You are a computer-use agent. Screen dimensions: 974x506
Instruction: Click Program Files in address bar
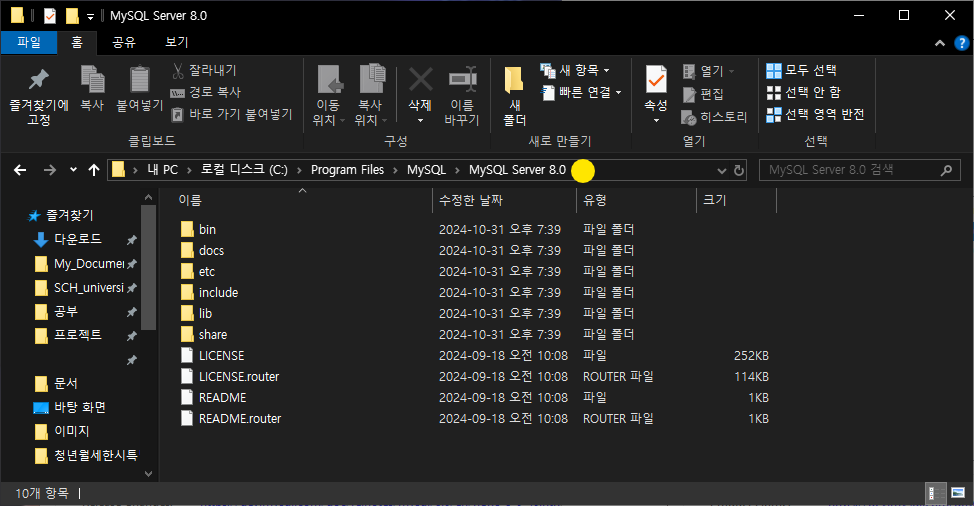(347, 170)
